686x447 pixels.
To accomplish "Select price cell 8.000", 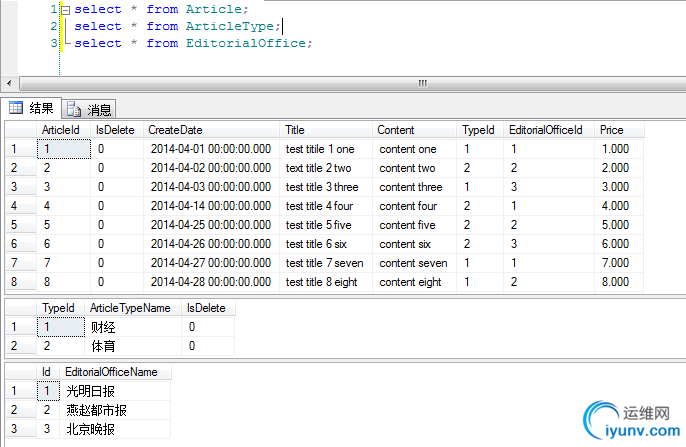I will pyautogui.click(x=619, y=282).
